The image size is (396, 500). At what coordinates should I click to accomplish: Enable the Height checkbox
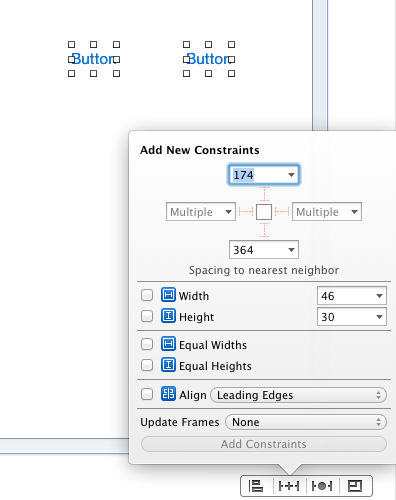pyautogui.click(x=147, y=316)
